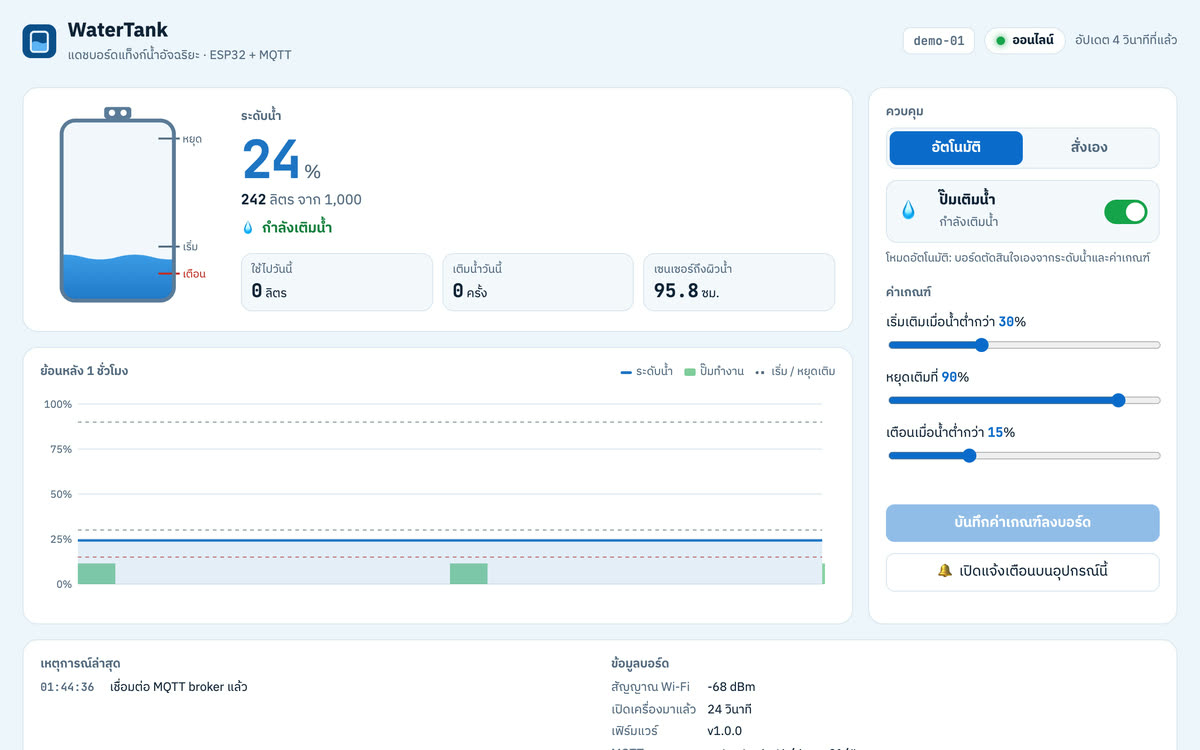The width and height of the screenshot is (1200, 750).
Task: Click the ย้อนหลัง 1 ชั่วโมง chart title
Action: [84, 371]
